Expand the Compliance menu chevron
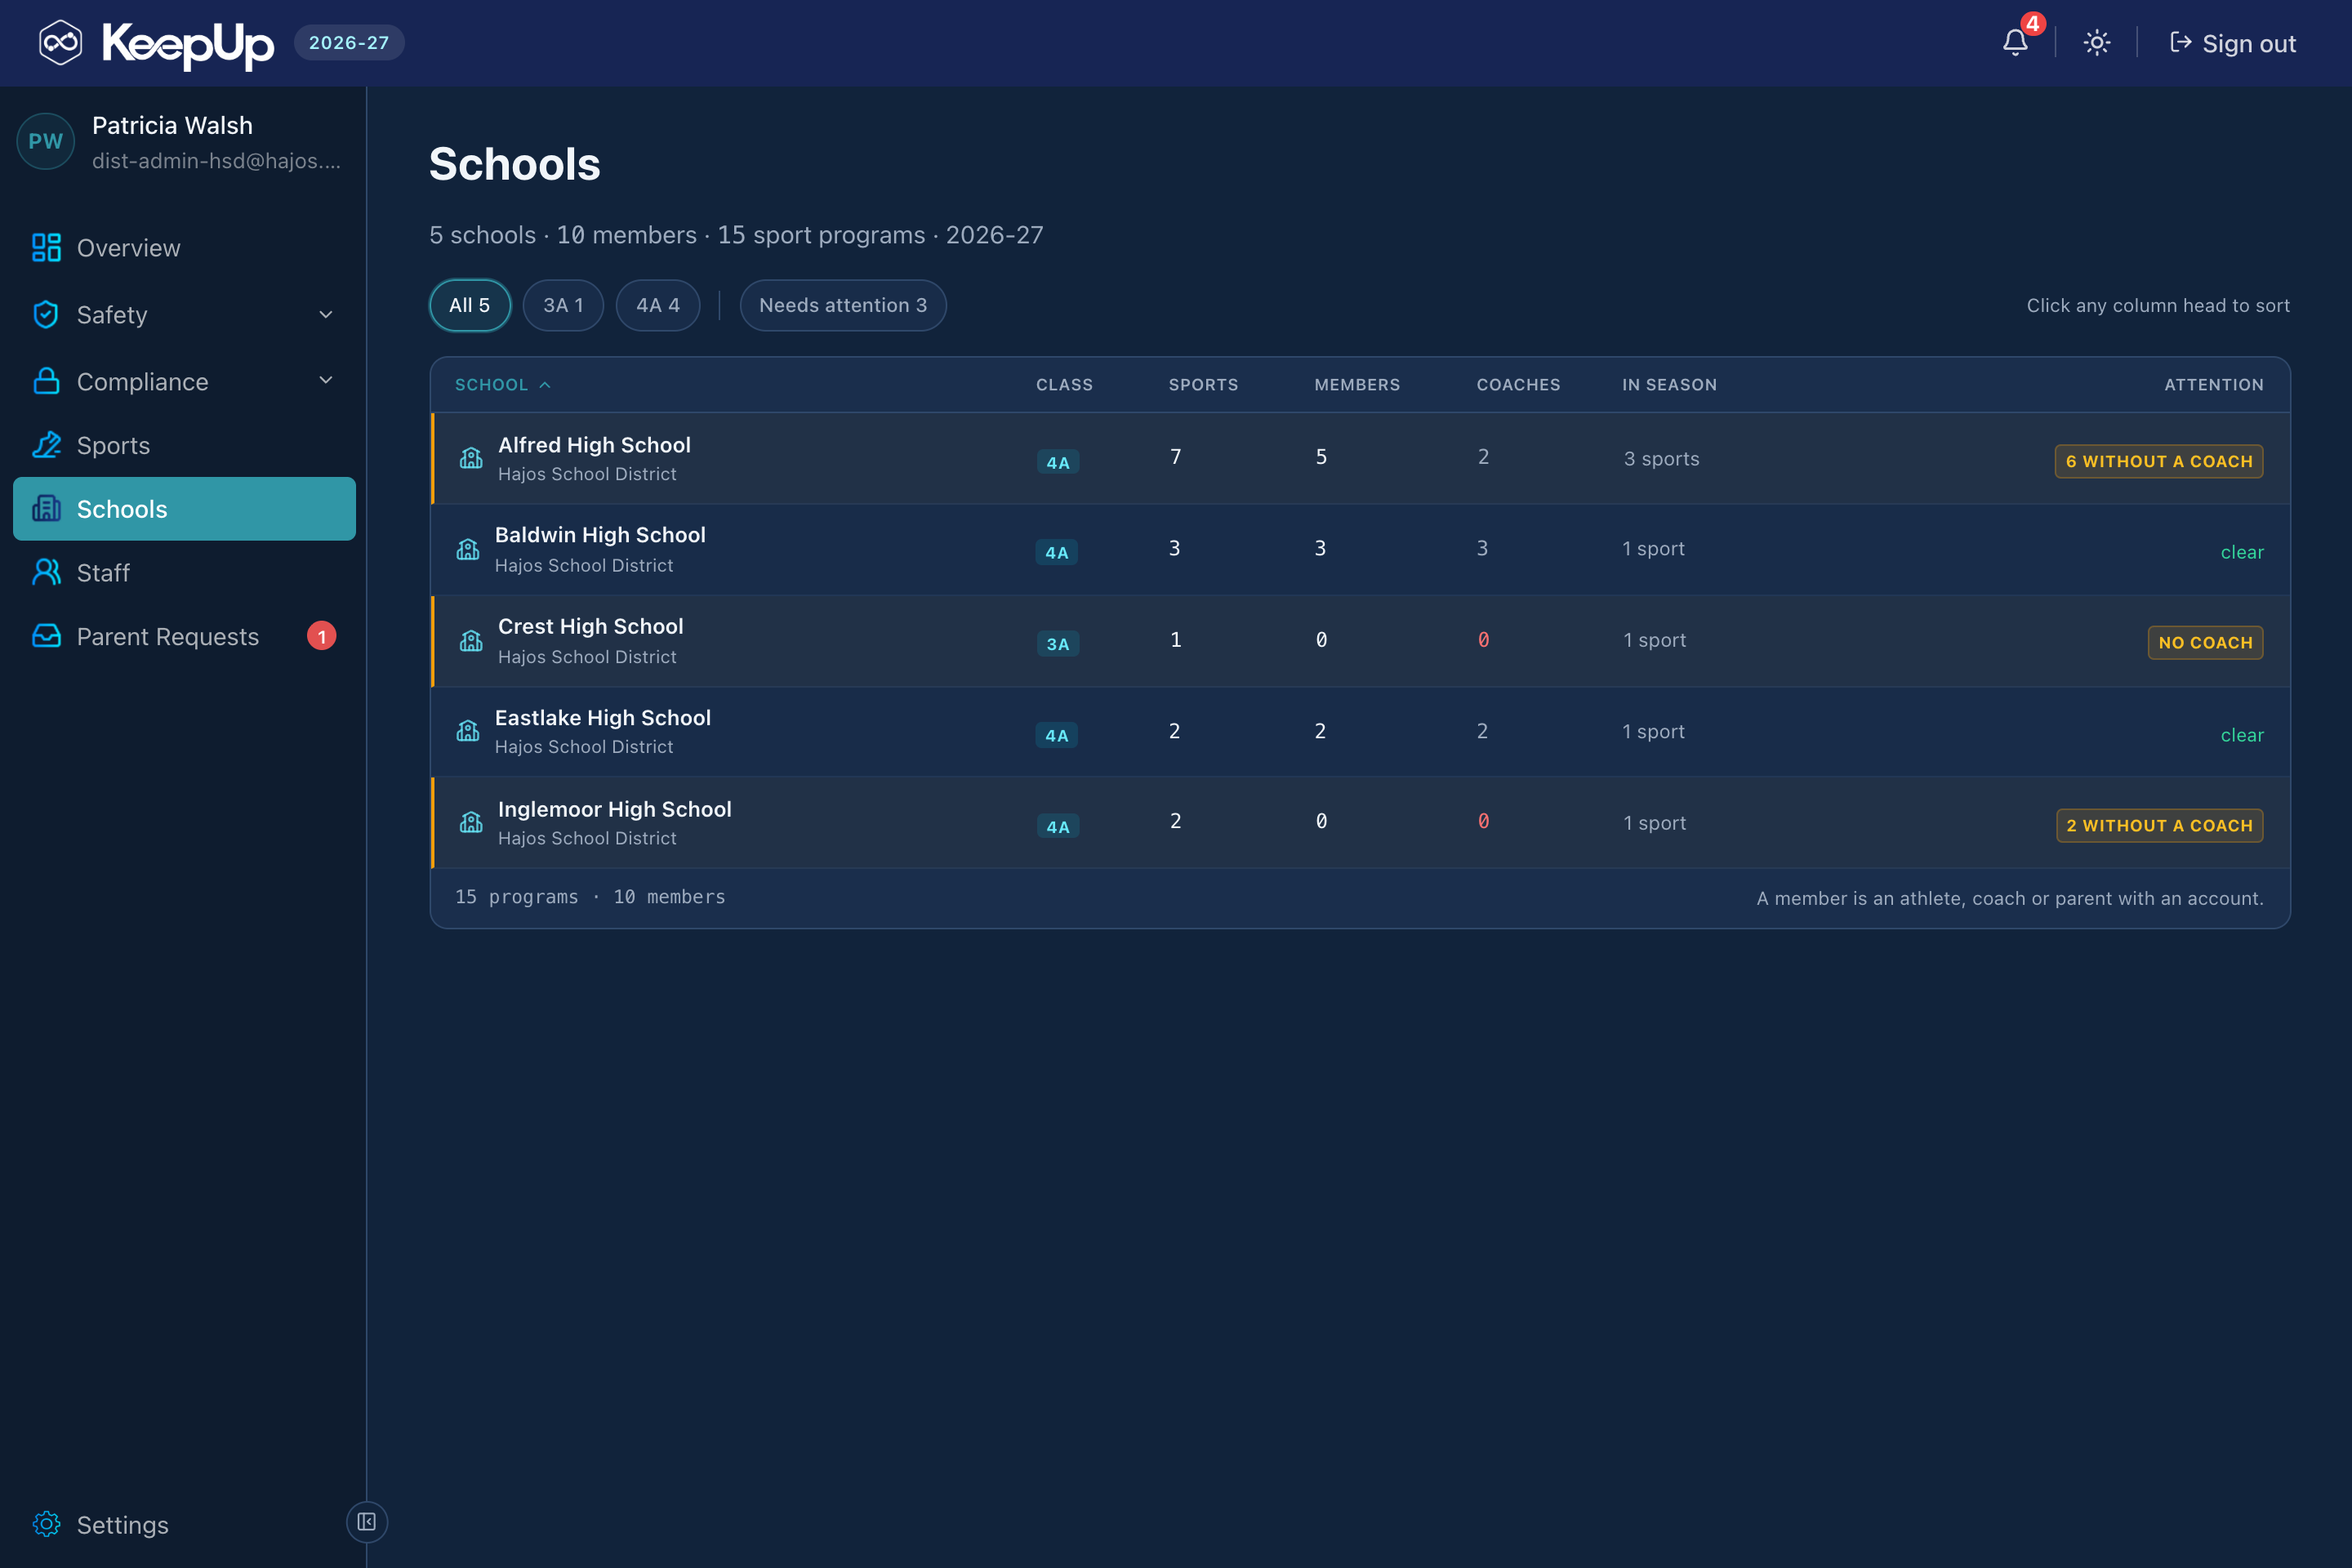The width and height of the screenshot is (2352, 1568). tap(326, 380)
